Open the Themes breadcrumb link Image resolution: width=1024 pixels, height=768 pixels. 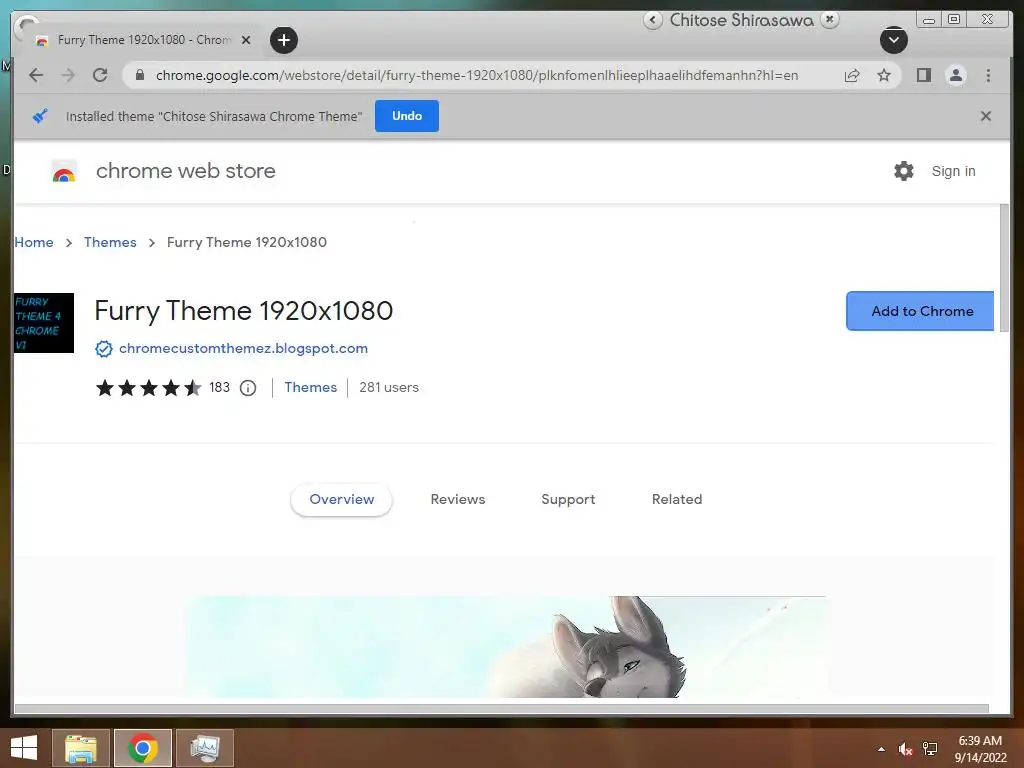click(110, 242)
